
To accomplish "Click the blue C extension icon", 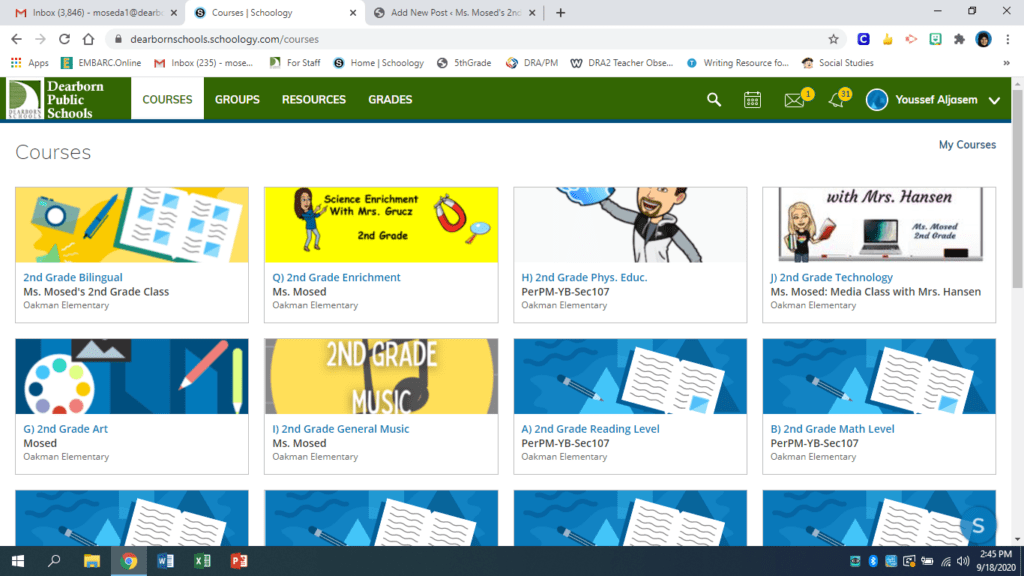I will tap(863, 39).
